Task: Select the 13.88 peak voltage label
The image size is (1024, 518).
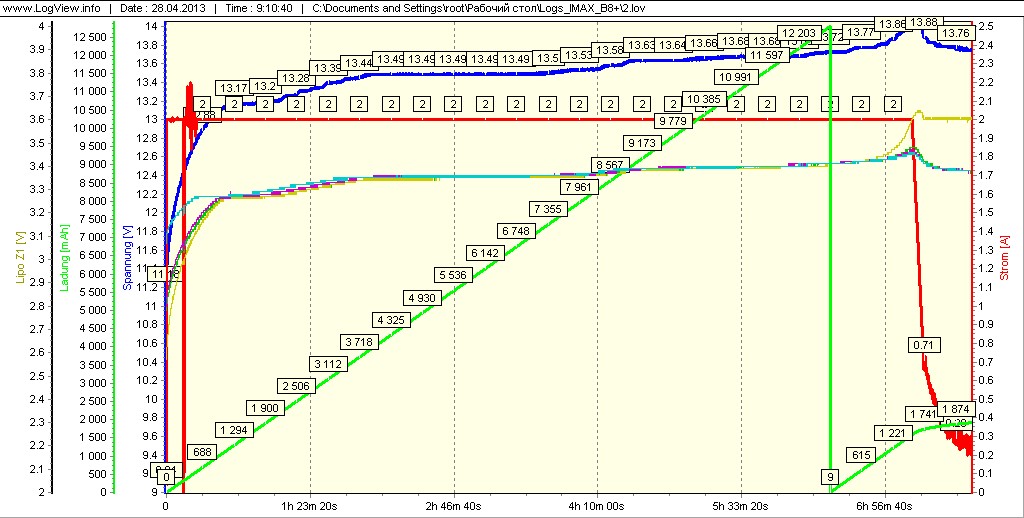Action: [x=923, y=22]
